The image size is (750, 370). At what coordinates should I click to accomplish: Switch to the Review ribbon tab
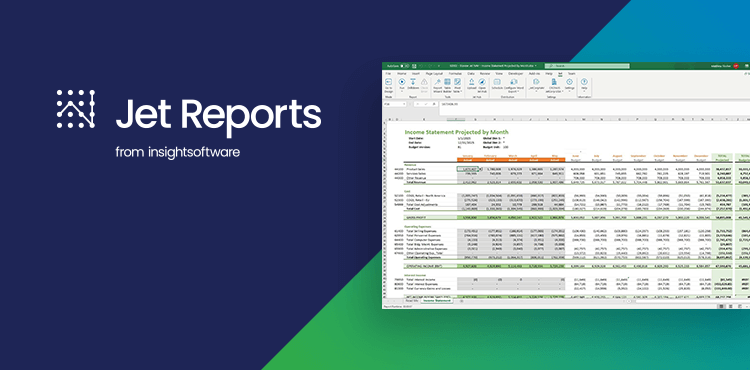coord(485,74)
